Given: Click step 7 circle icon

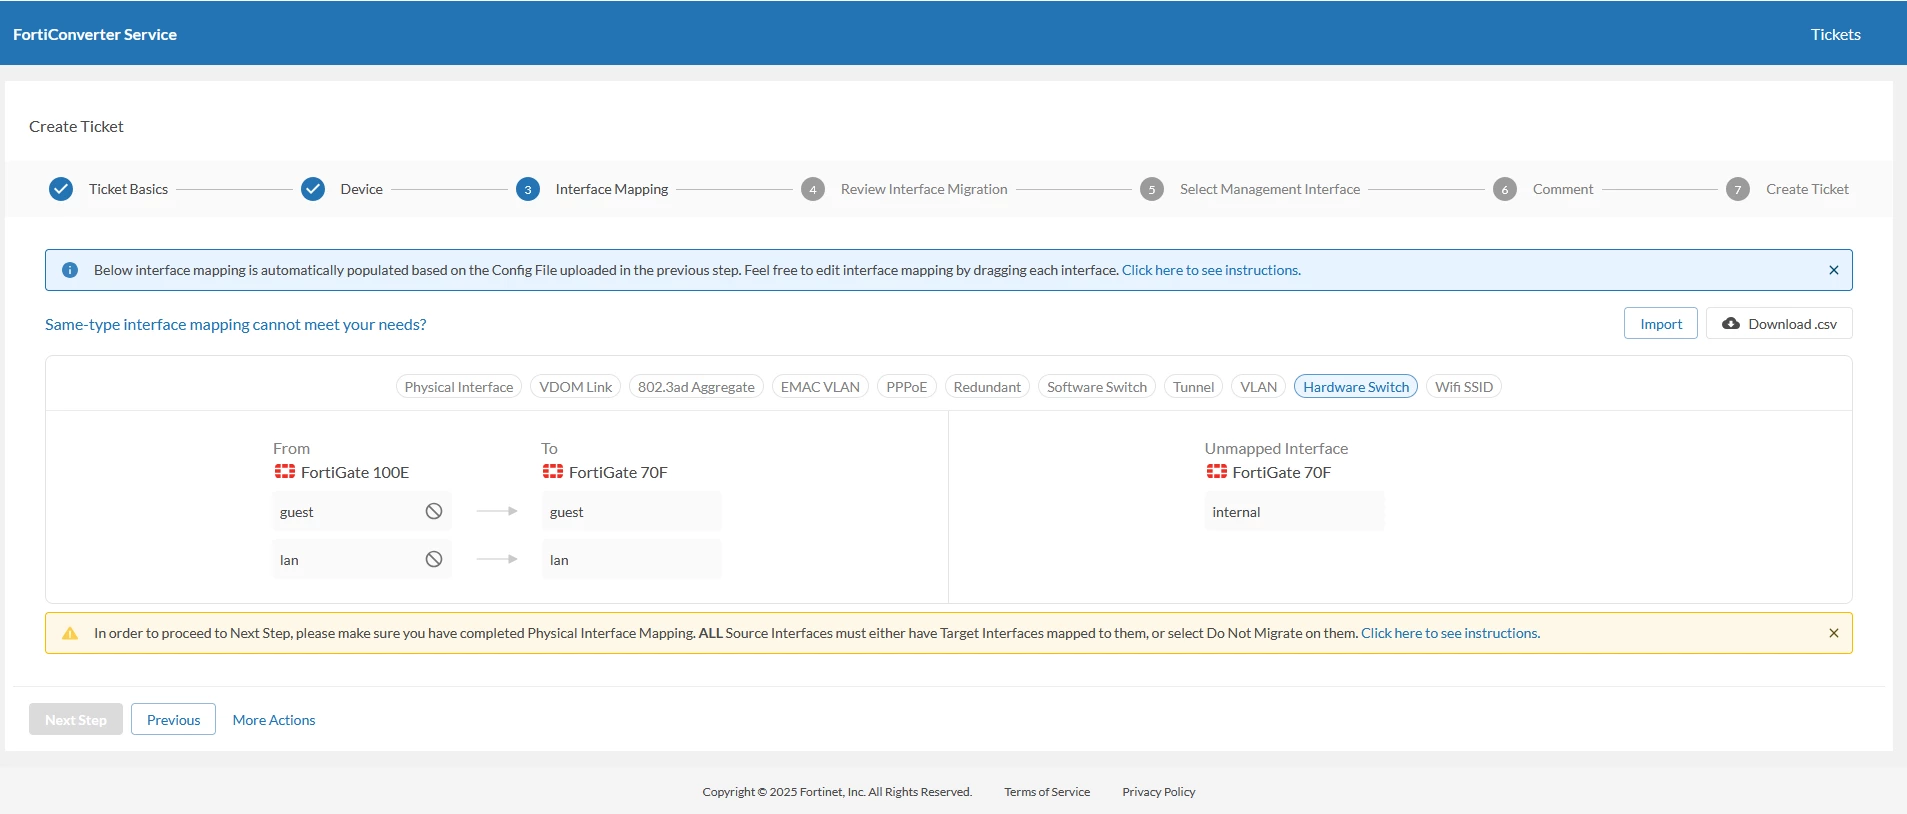Looking at the screenshot, I should 1738,189.
